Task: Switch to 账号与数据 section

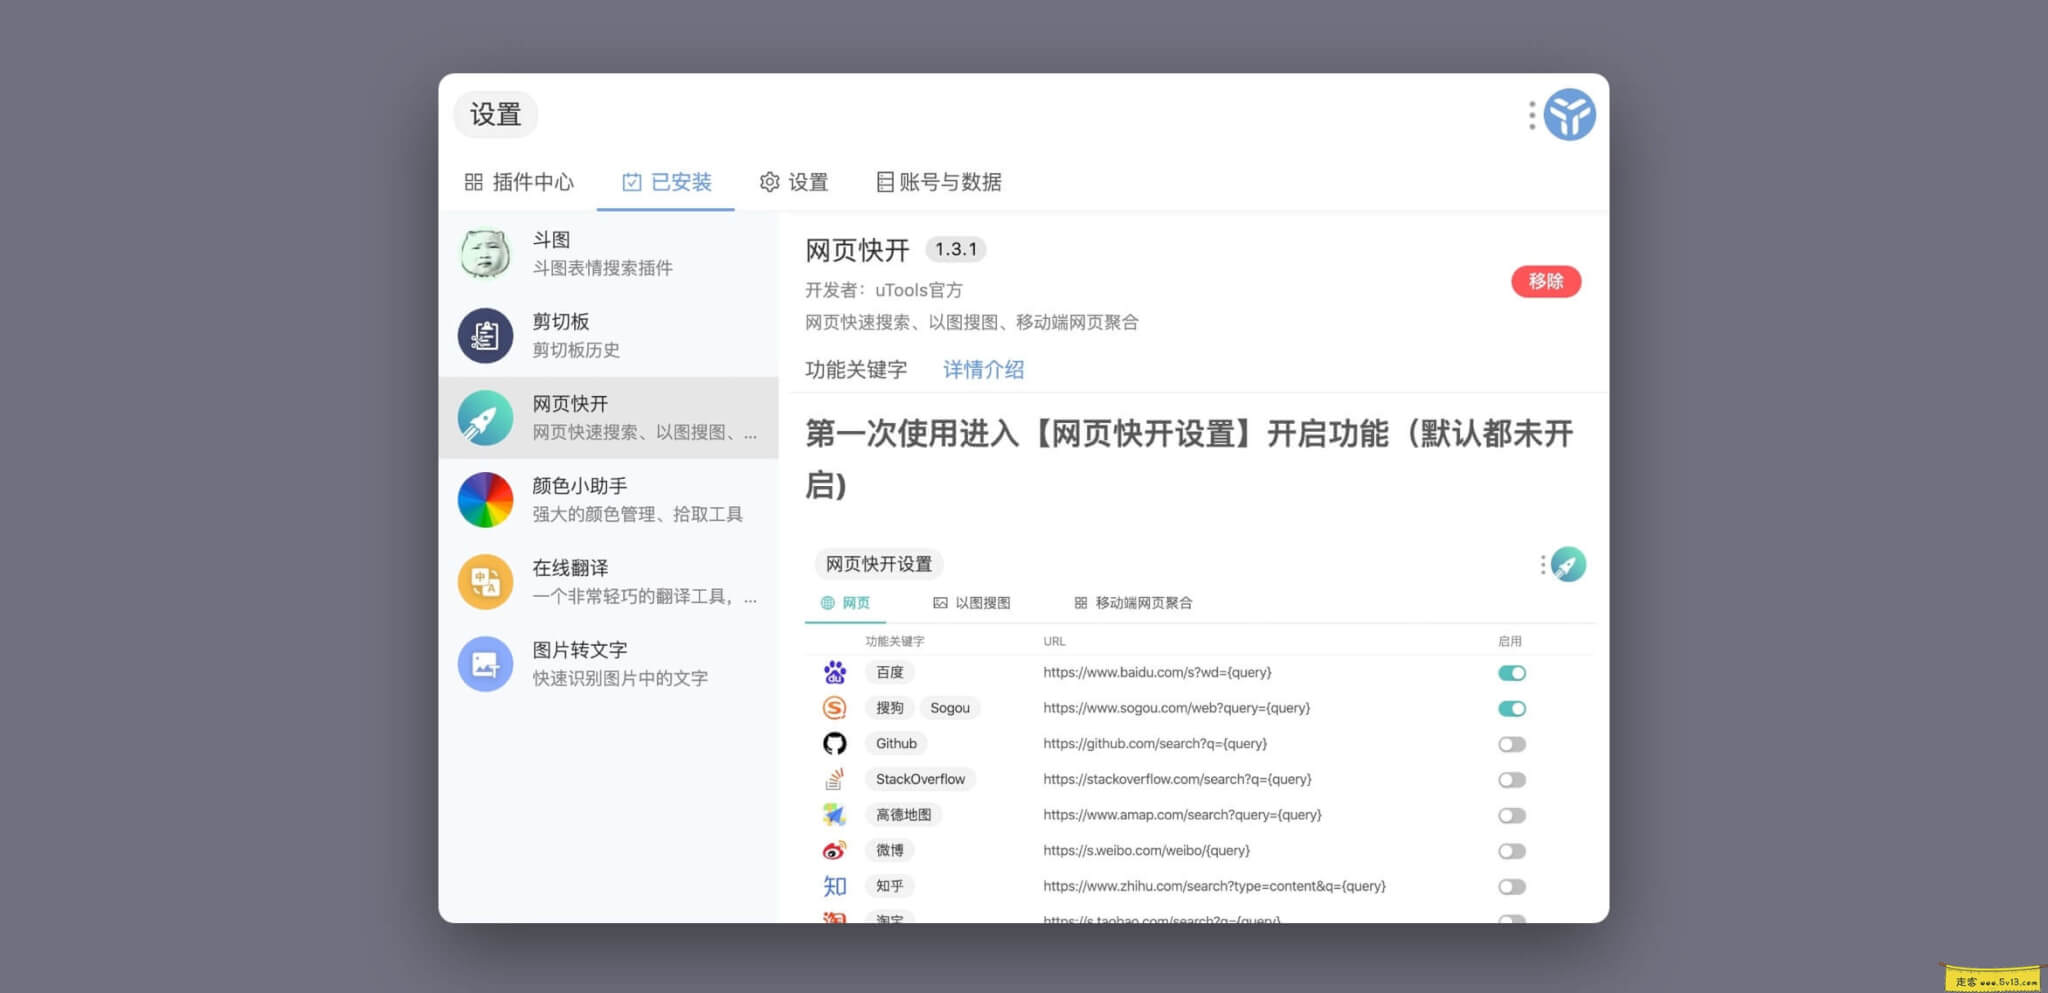Action: (940, 182)
